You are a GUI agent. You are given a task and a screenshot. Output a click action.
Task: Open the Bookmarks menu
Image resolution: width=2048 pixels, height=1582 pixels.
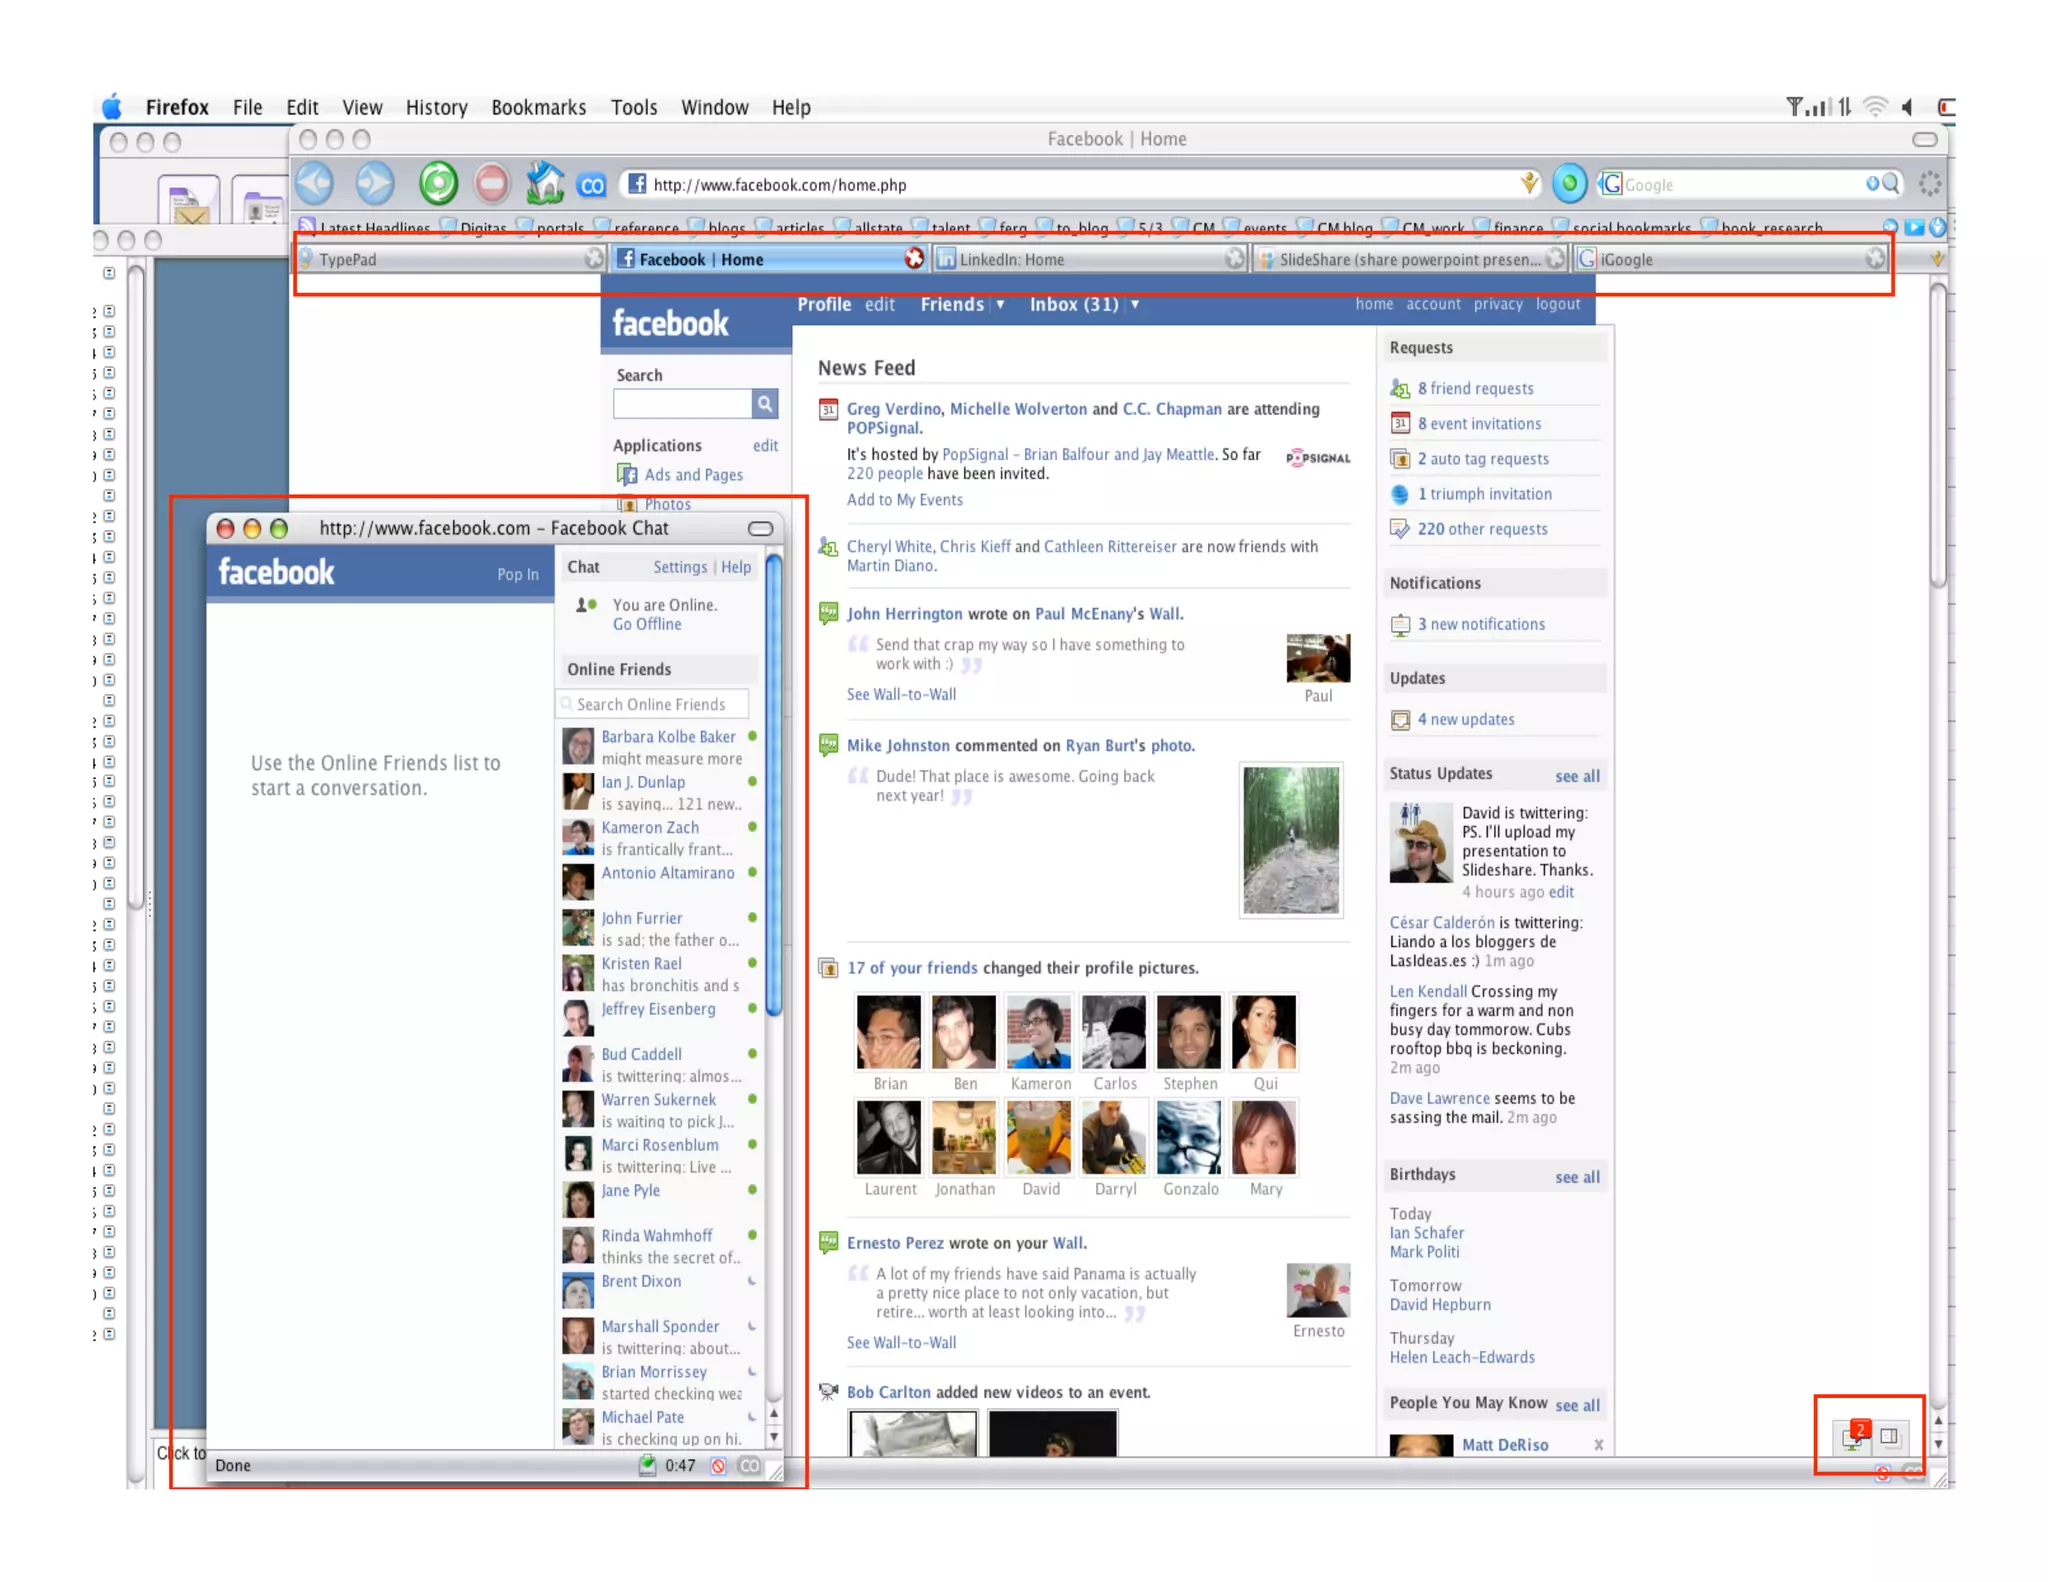[538, 107]
